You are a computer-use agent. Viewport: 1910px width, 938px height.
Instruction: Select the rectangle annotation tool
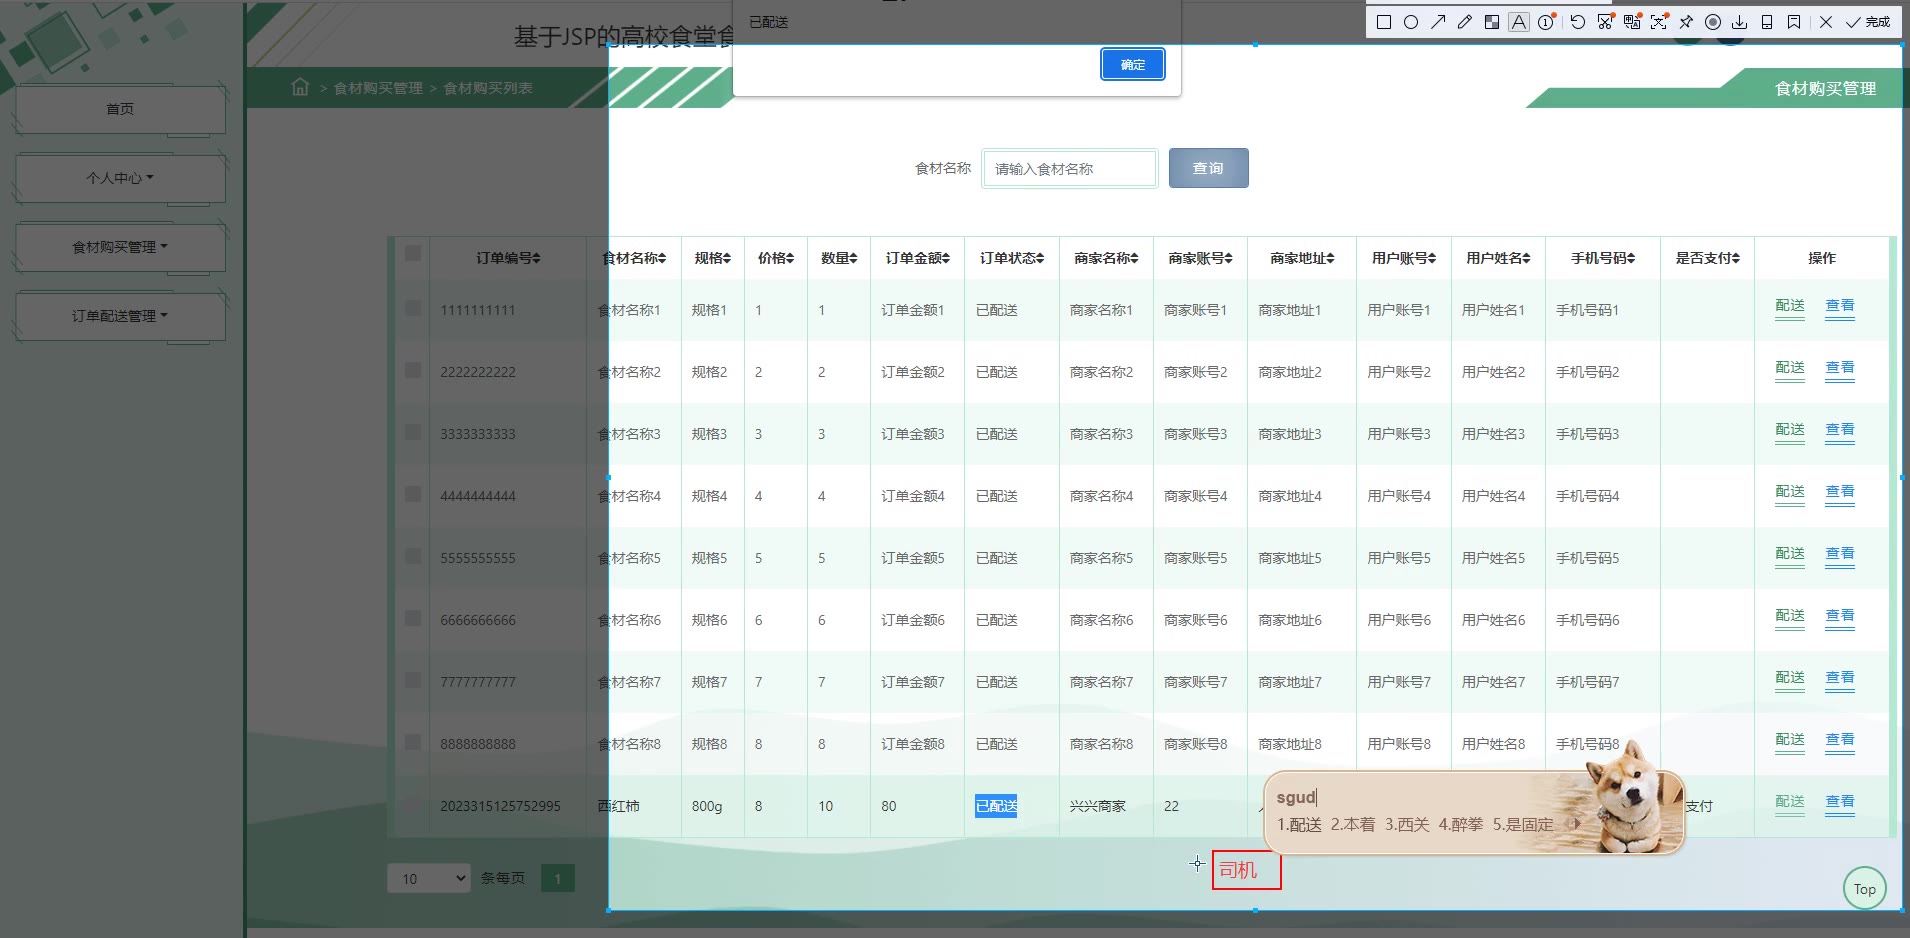tap(1384, 22)
